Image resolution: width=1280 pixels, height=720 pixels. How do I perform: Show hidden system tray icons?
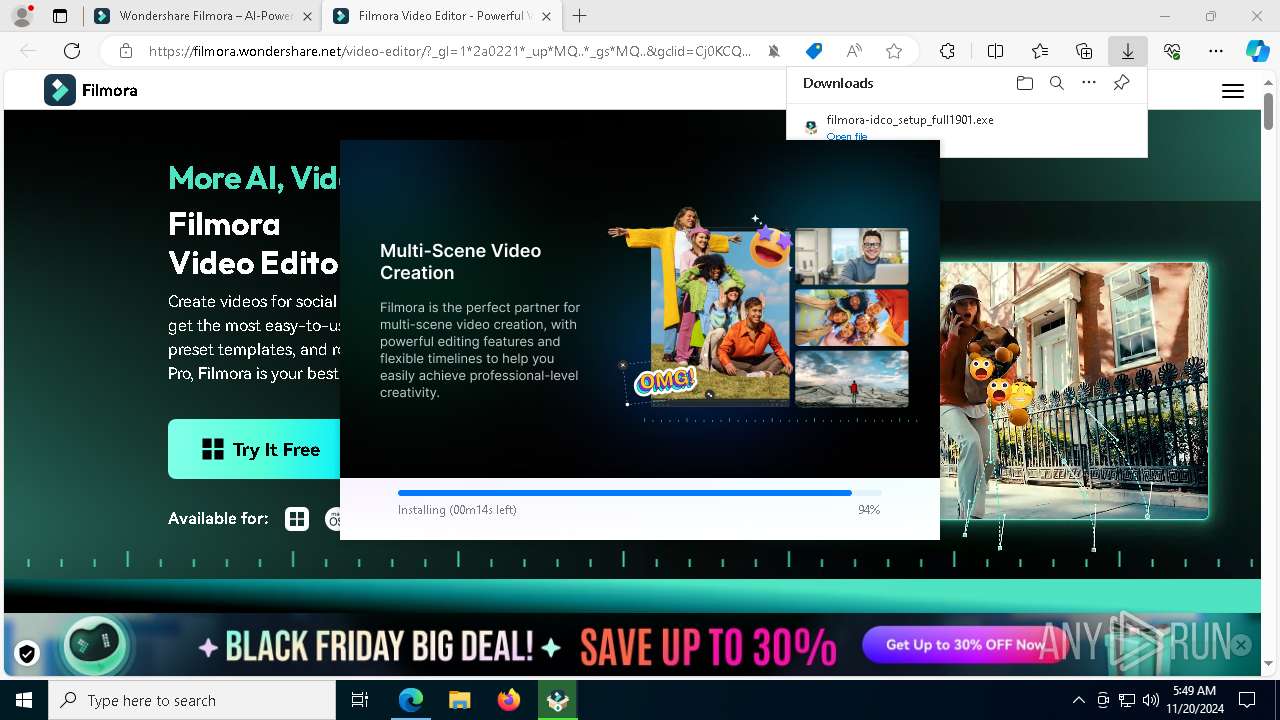(1078, 700)
